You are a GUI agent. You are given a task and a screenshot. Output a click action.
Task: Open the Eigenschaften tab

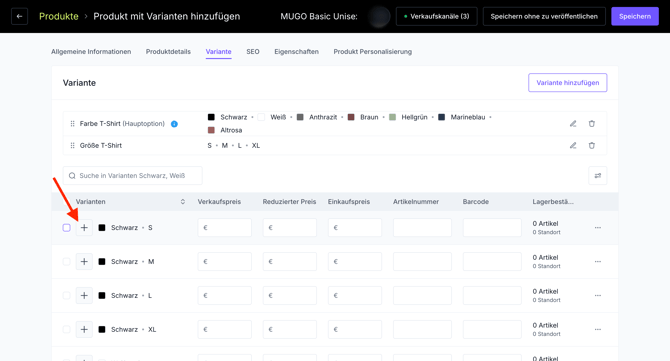click(297, 52)
